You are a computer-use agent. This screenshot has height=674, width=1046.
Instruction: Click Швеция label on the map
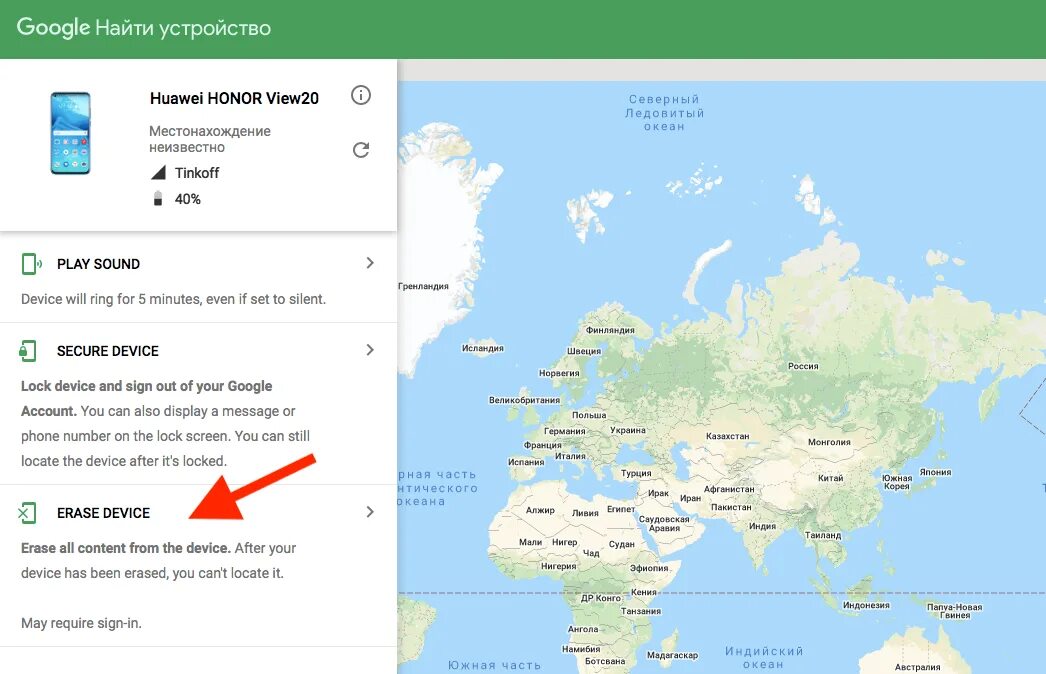coord(584,350)
